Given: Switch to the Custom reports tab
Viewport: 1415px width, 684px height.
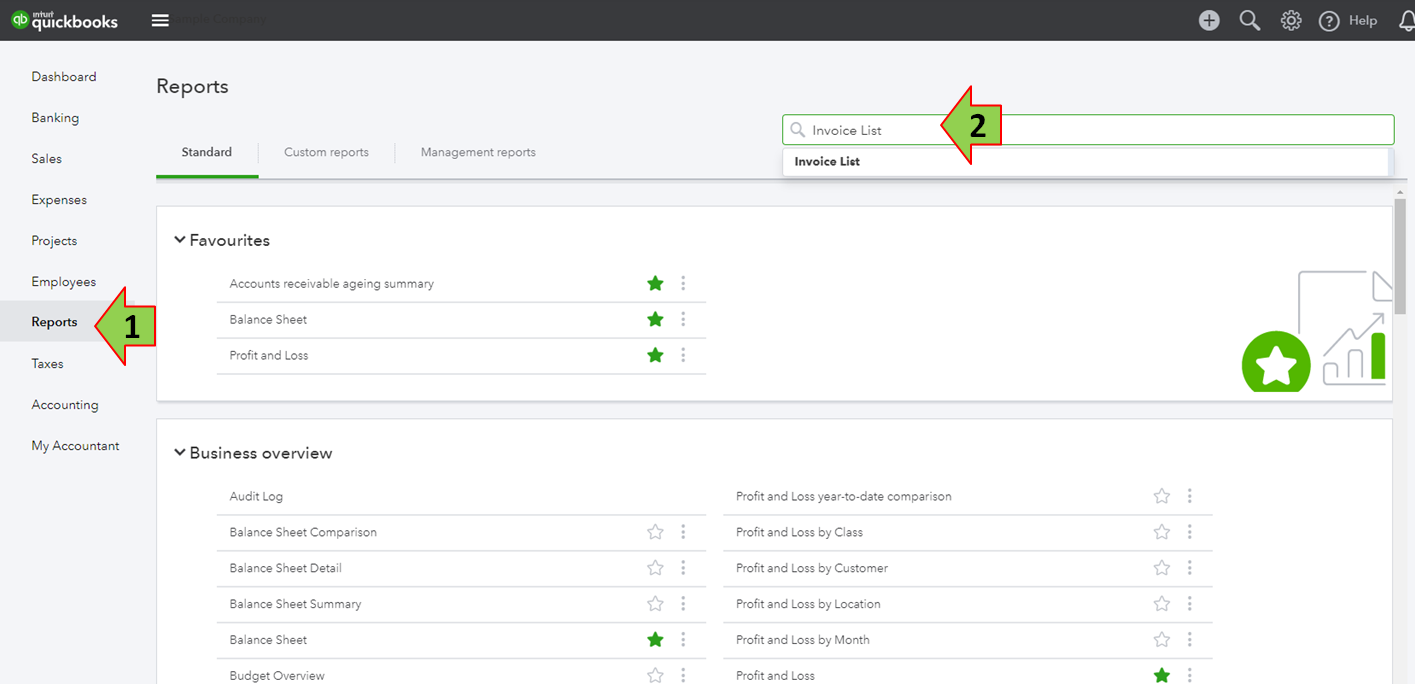Looking at the screenshot, I should [326, 152].
